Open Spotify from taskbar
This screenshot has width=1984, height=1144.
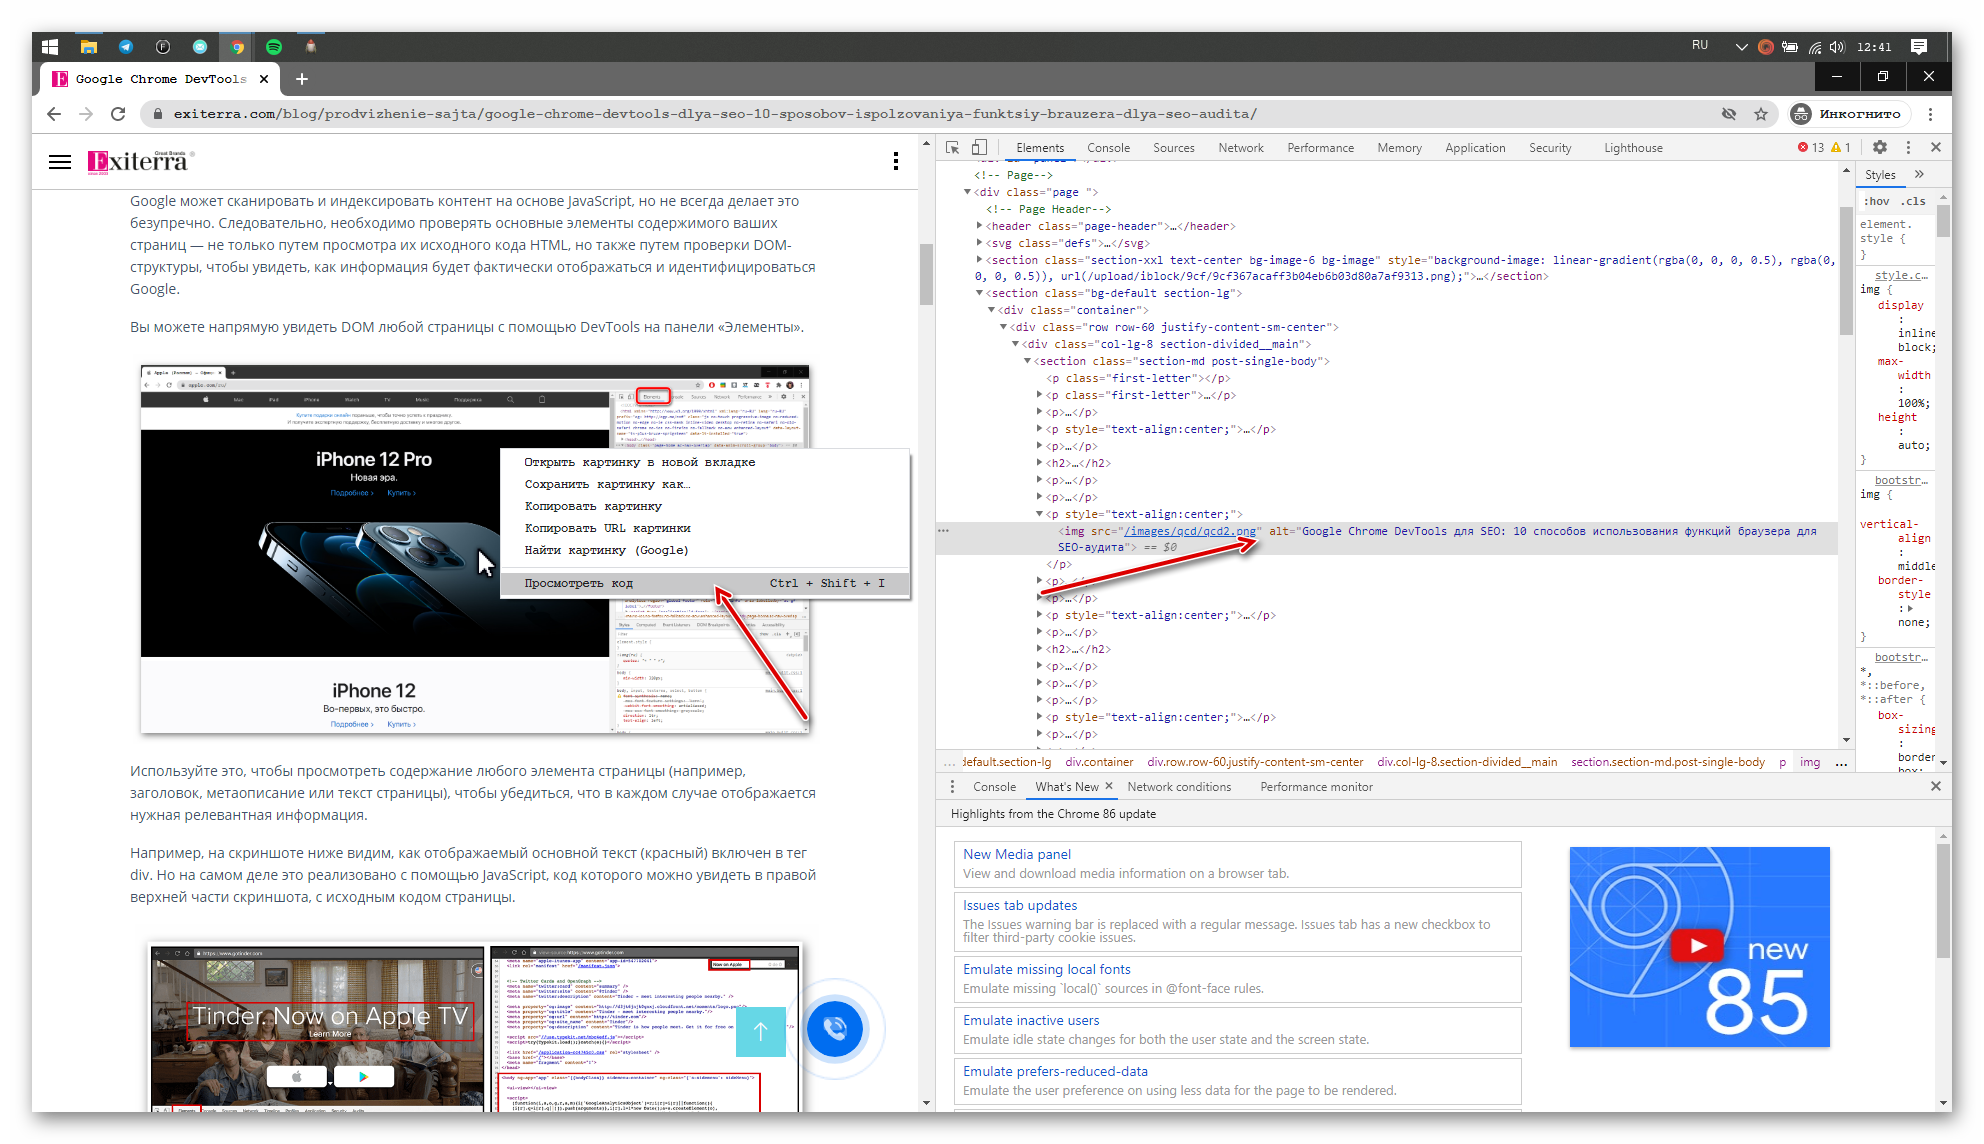click(x=274, y=46)
